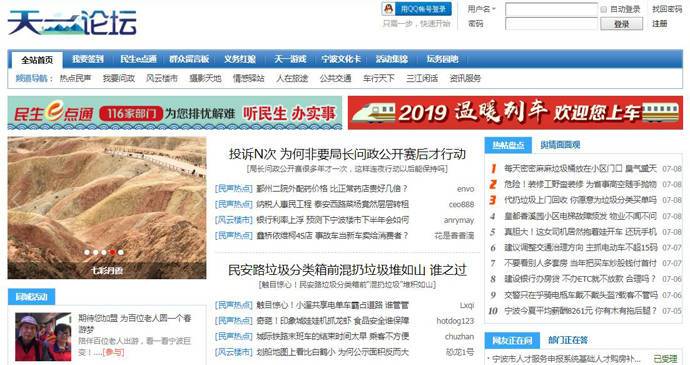Go to the 我要问政 channel
Screen dimensions: 690x365
tap(118, 78)
